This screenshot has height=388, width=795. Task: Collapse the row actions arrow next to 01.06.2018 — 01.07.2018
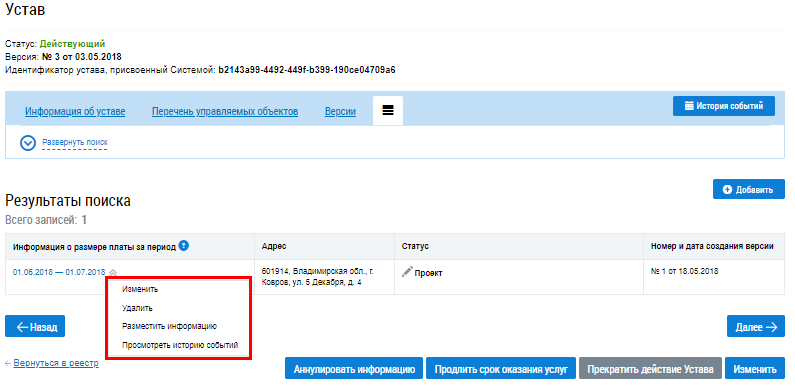[114, 272]
